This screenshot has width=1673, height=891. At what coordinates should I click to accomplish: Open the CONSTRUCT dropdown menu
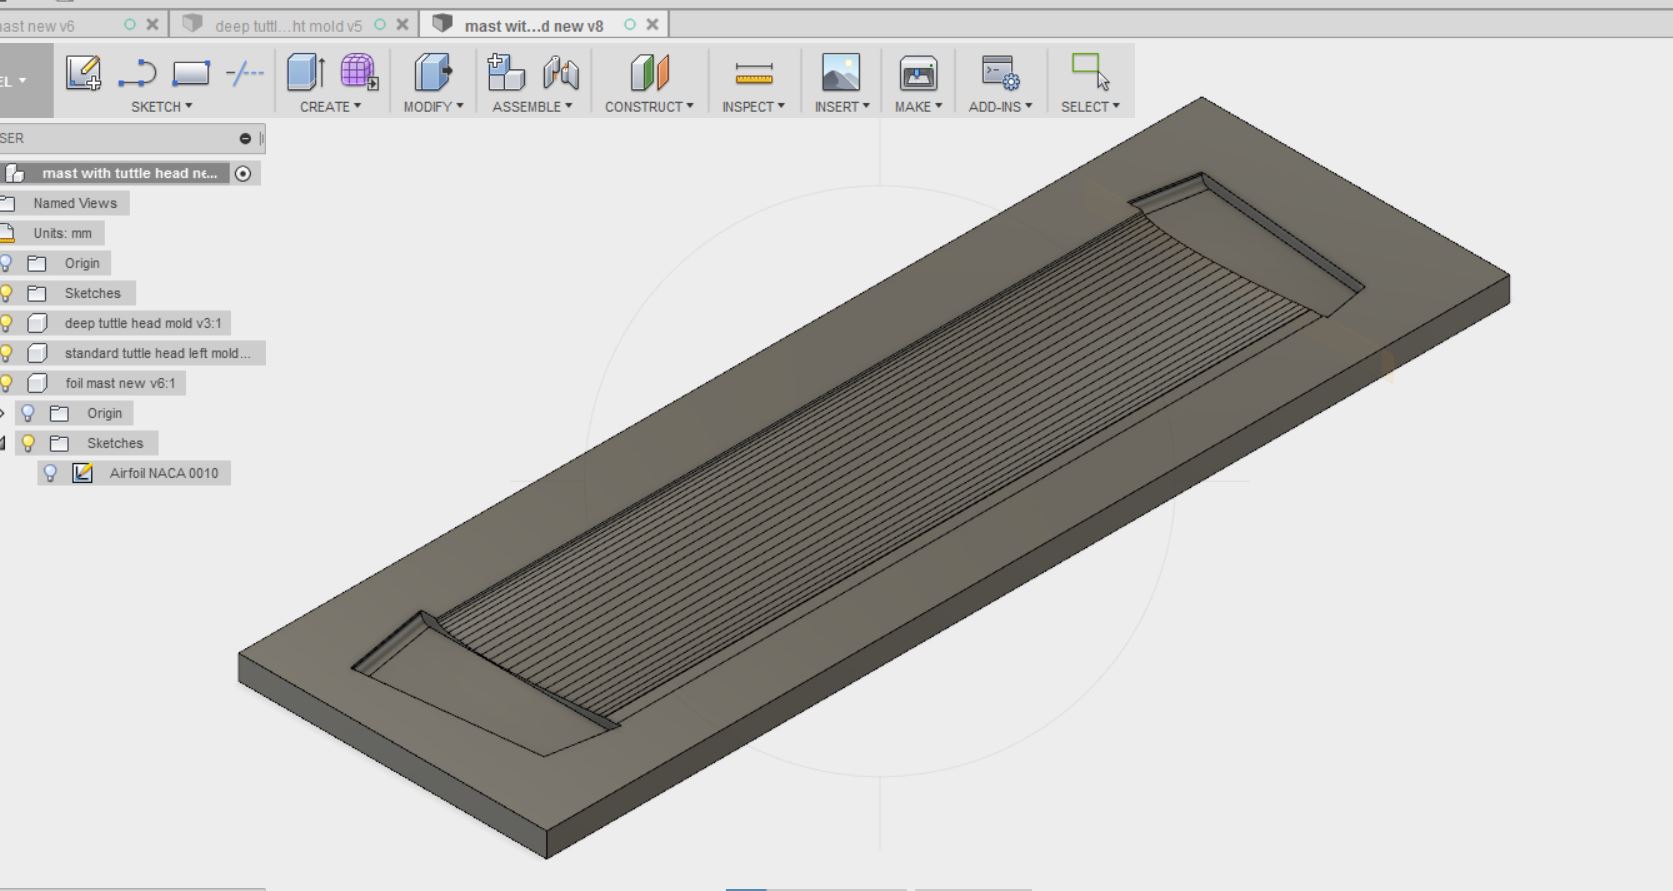648,106
